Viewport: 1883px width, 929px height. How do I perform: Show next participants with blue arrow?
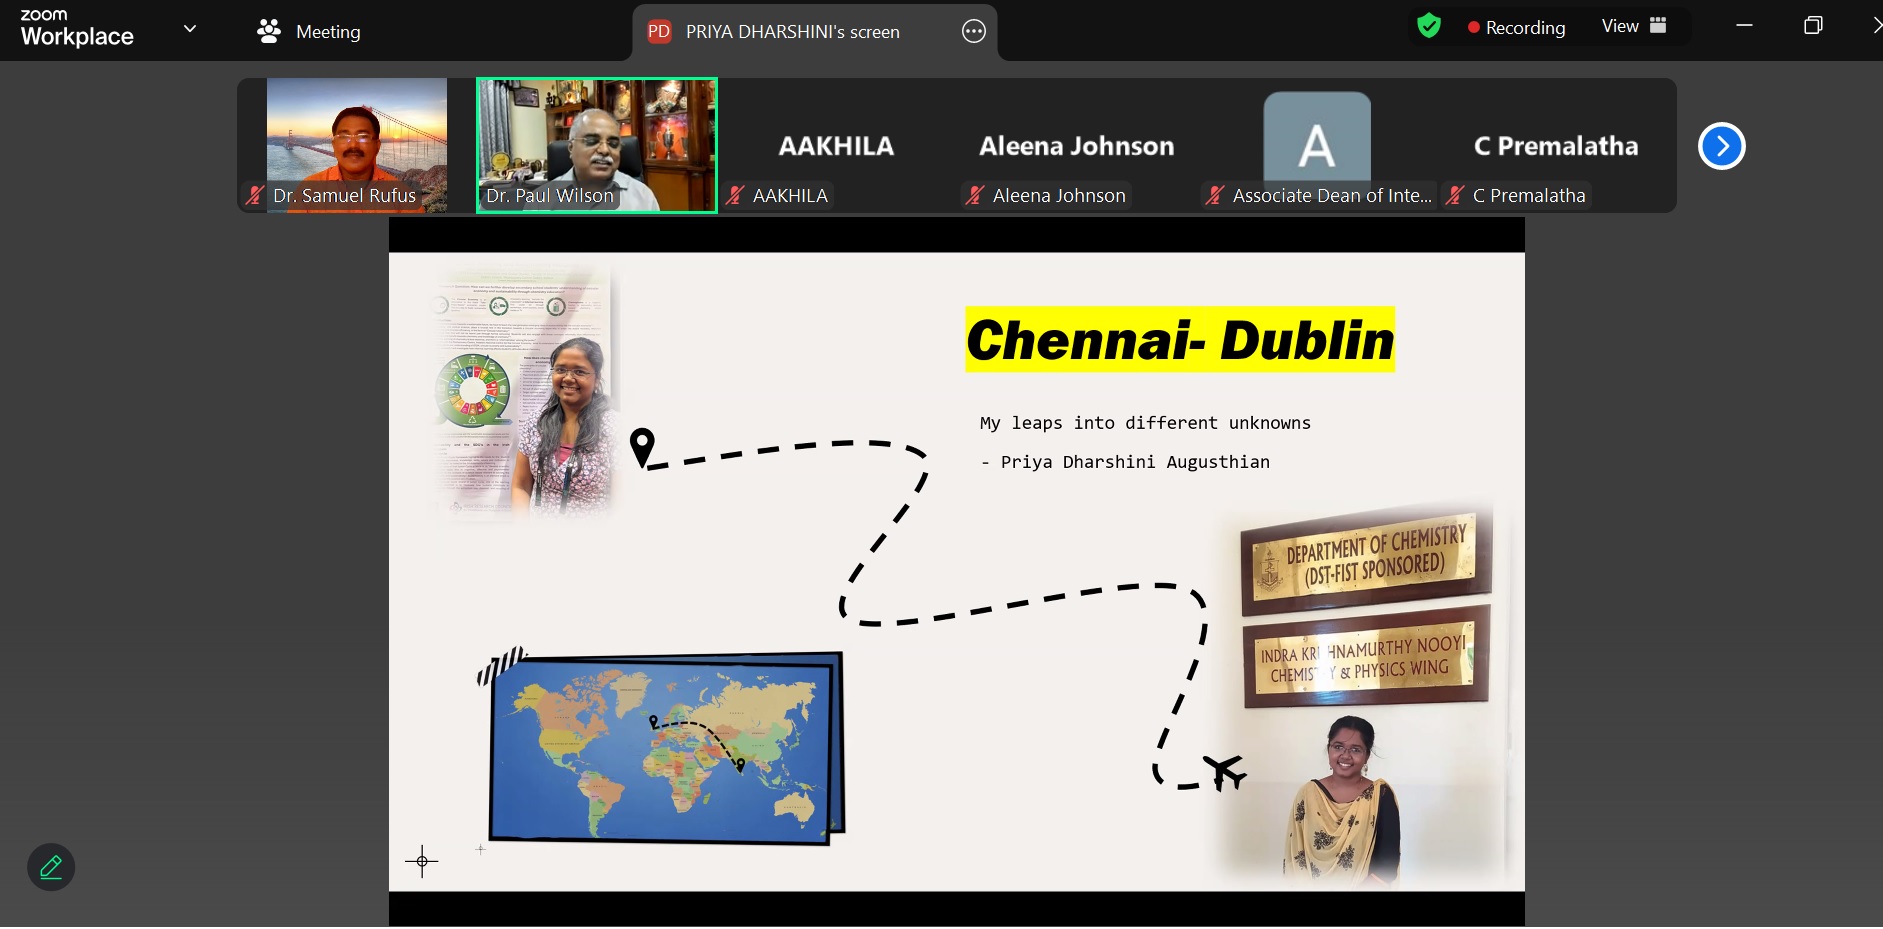pos(1721,146)
